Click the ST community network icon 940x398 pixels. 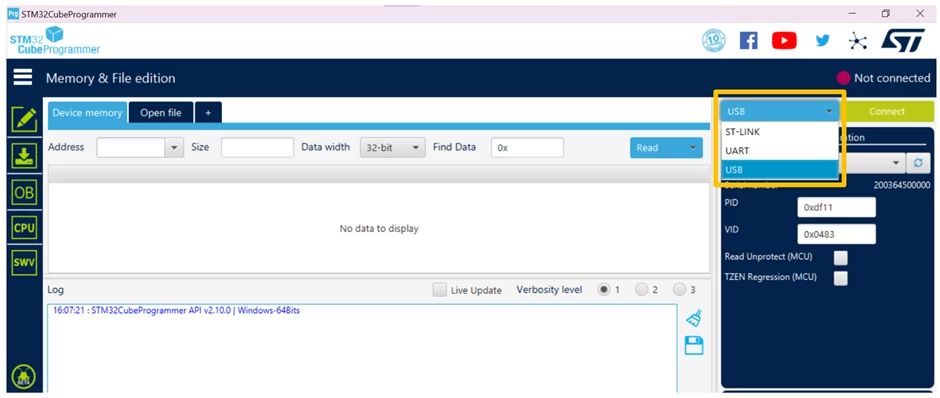858,41
